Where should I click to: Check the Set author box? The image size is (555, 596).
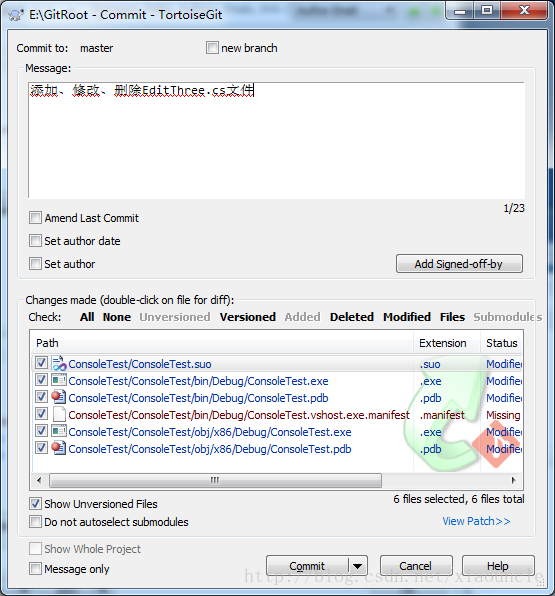click(x=35, y=263)
